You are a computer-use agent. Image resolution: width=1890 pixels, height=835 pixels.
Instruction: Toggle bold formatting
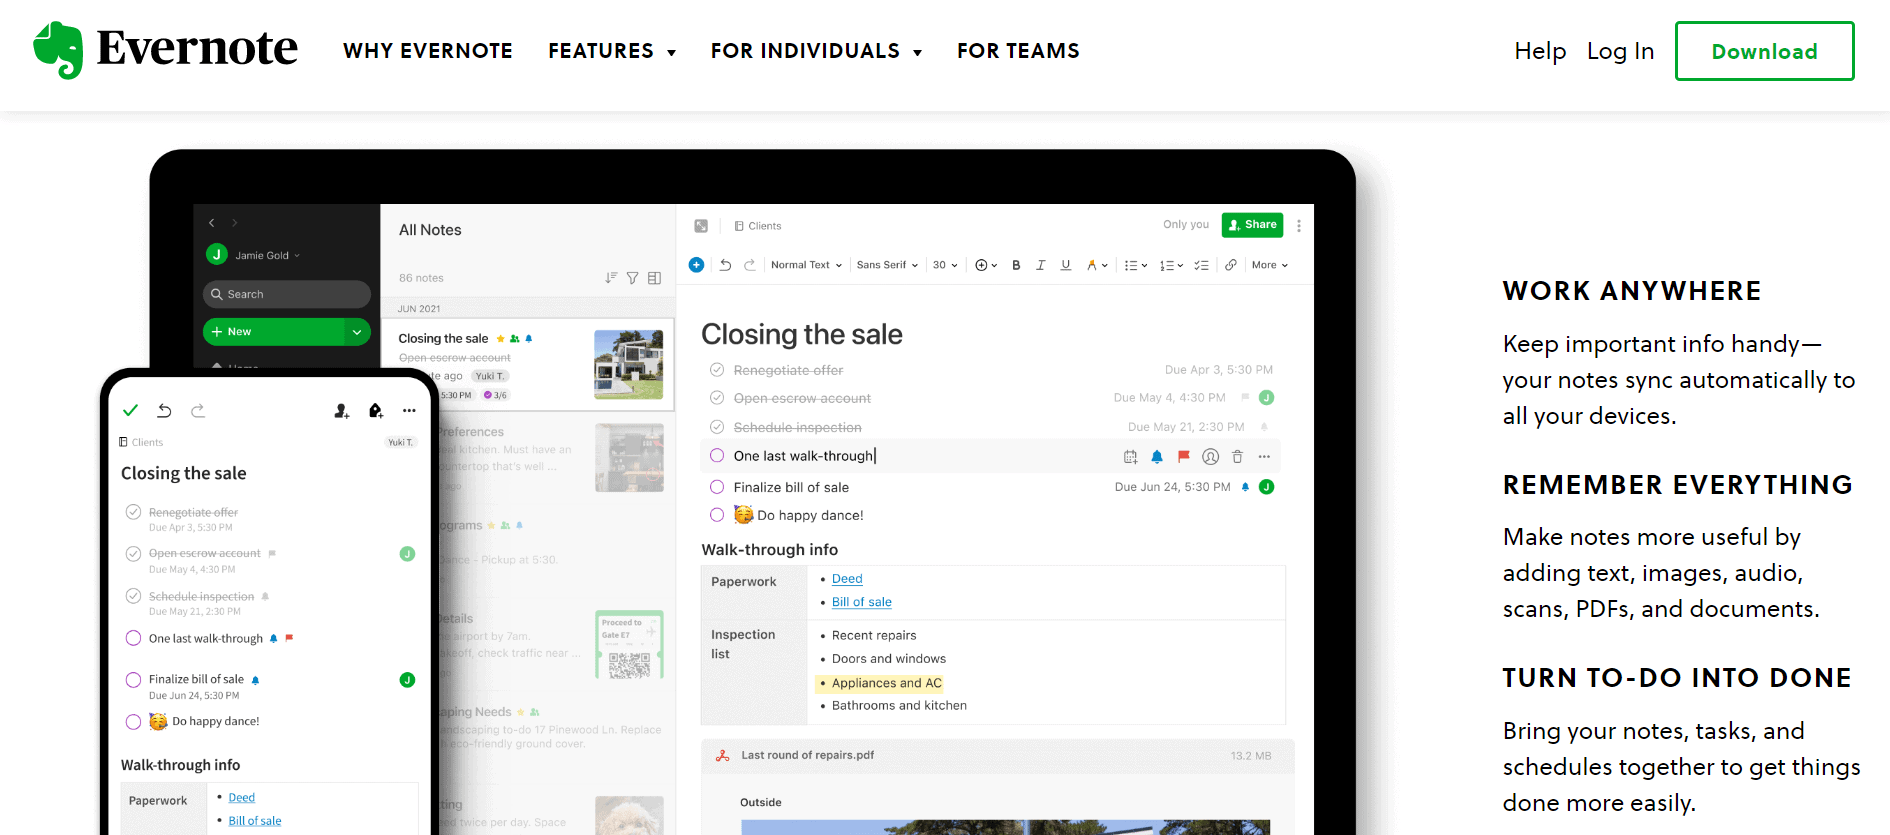pos(1016,265)
